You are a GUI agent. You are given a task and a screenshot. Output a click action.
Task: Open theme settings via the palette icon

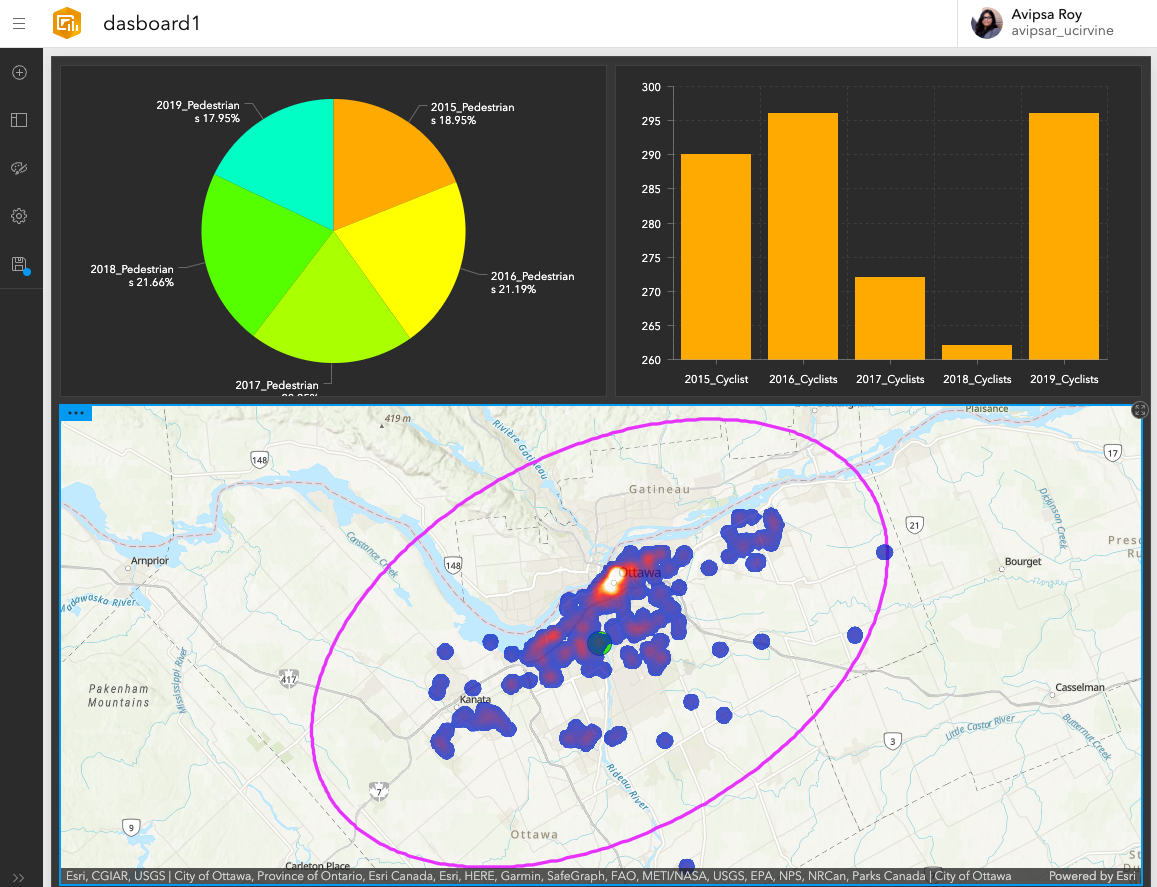[x=19, y=168]
